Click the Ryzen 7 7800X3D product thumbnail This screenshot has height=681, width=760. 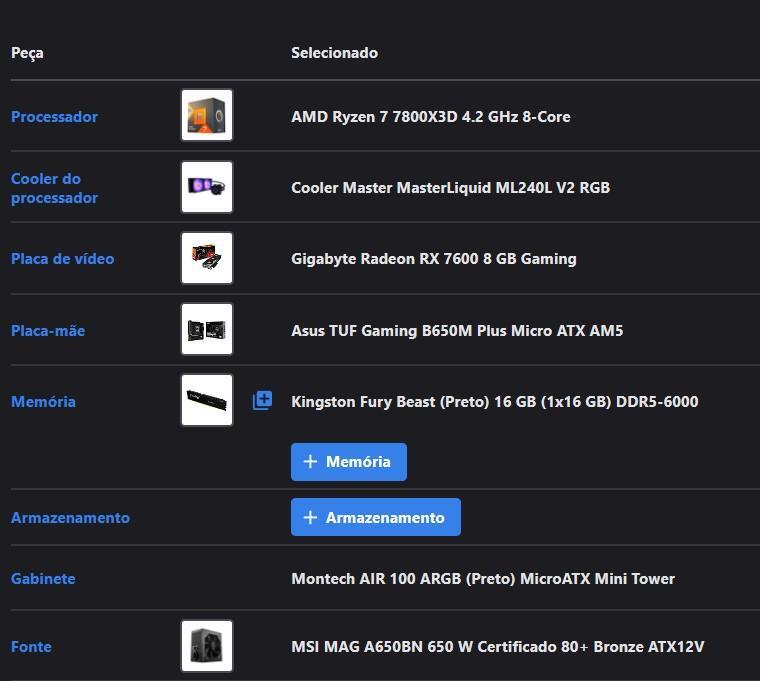pyautogui.click(x=207, y=115)
